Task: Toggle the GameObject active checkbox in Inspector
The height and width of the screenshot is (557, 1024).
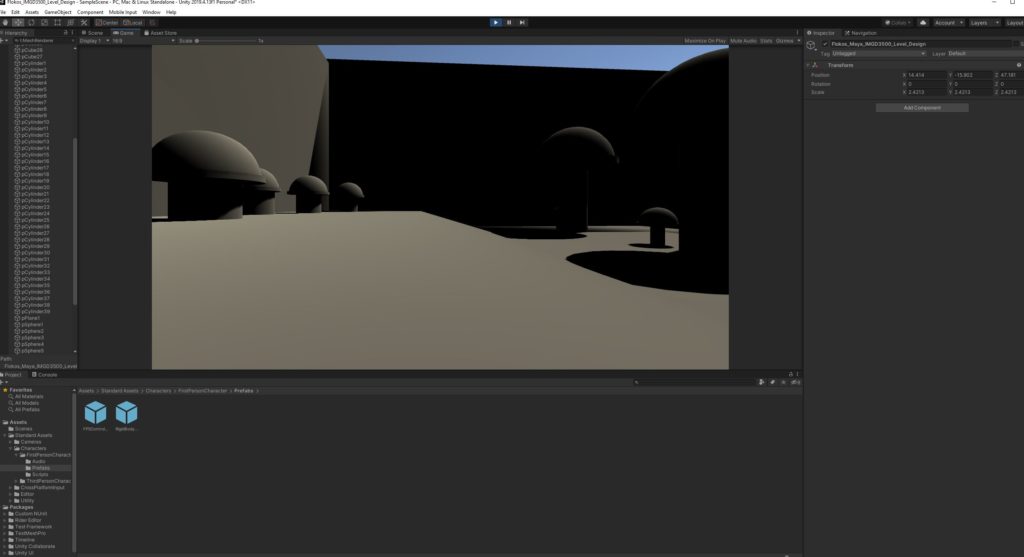Action: [825, 44]
